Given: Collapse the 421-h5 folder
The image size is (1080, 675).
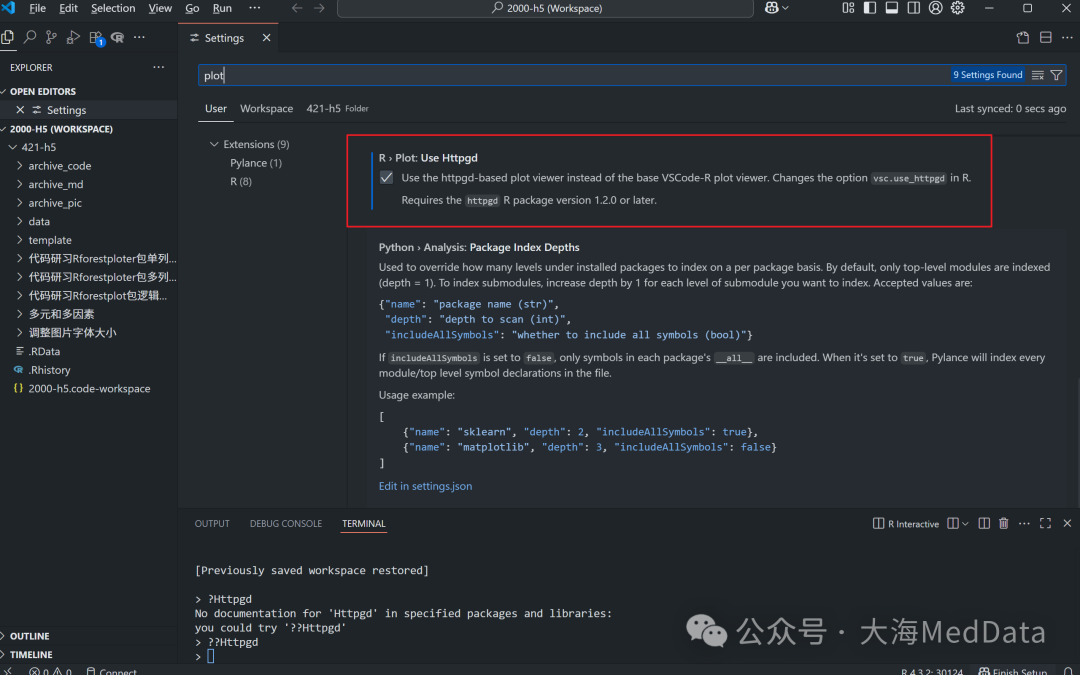Looking at the screenshot, I should pyautogui.click(x=39, y=147).
